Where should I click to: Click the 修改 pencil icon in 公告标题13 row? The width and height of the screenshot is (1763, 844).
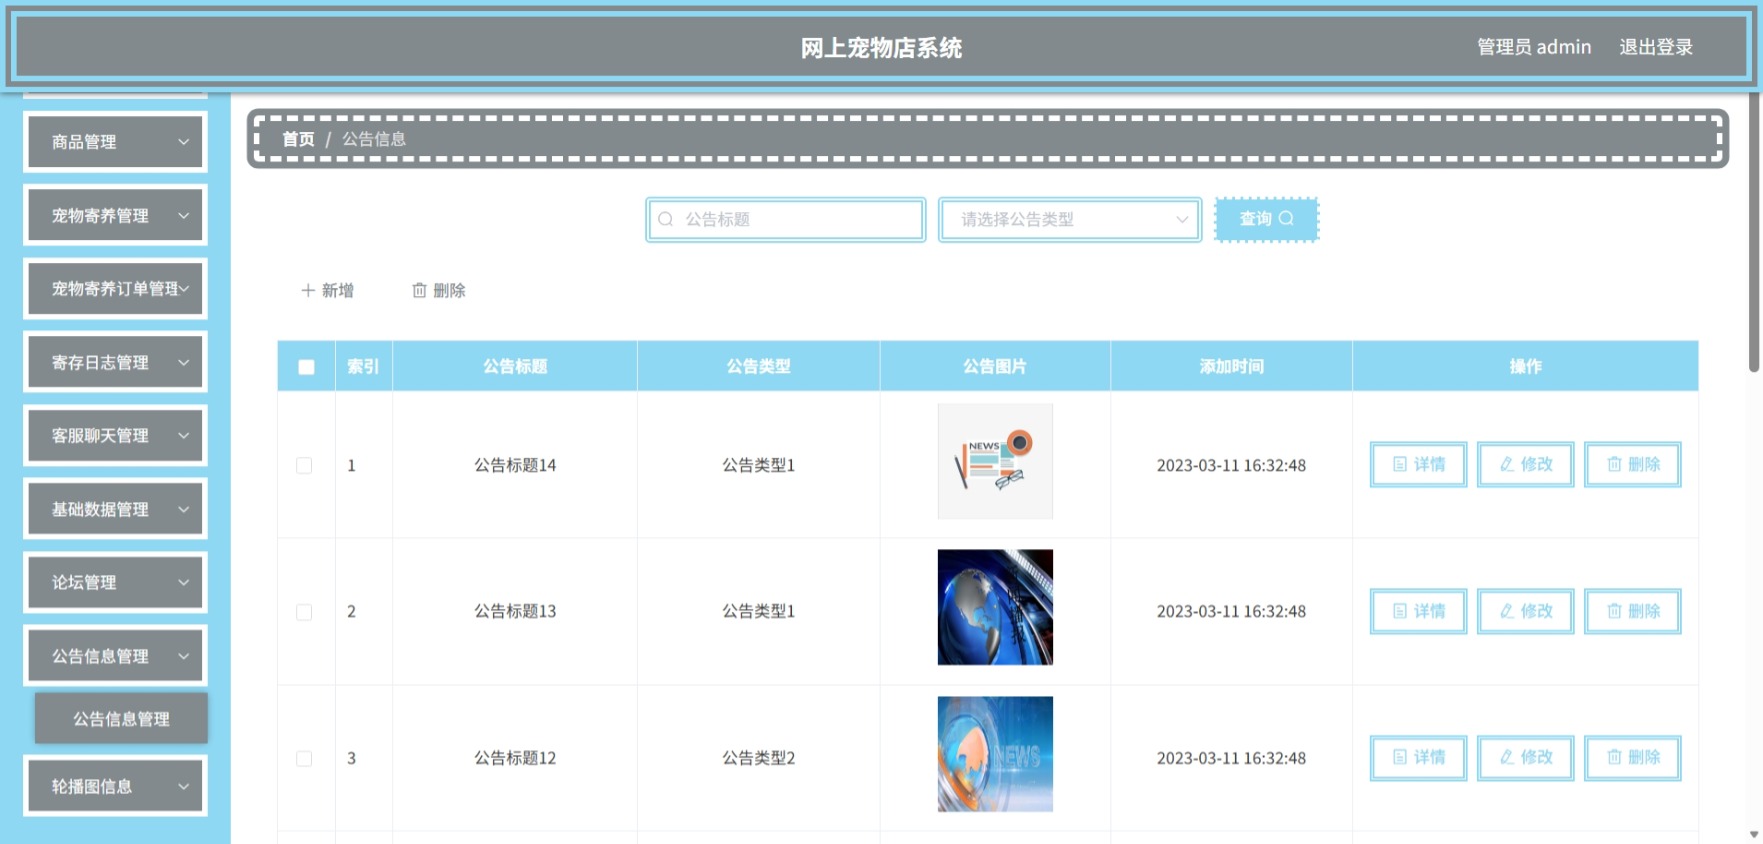pos(1507,611)
